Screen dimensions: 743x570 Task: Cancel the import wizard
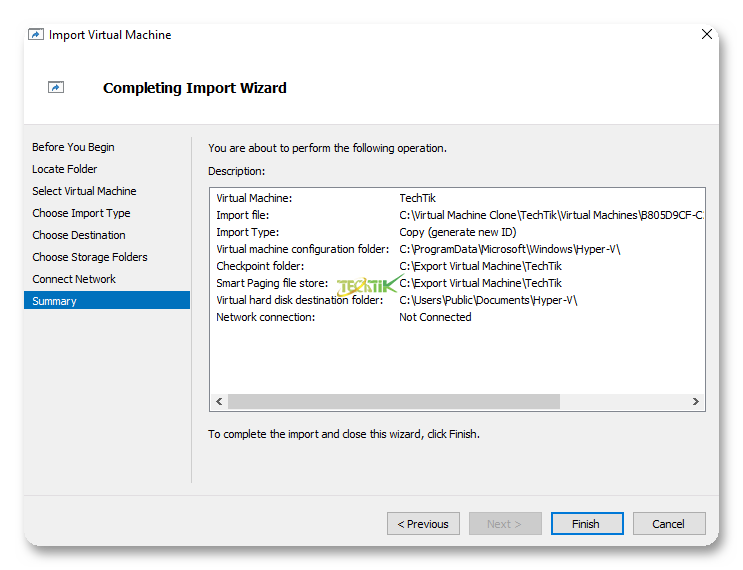pyautogui.click(x=668, y=524)
